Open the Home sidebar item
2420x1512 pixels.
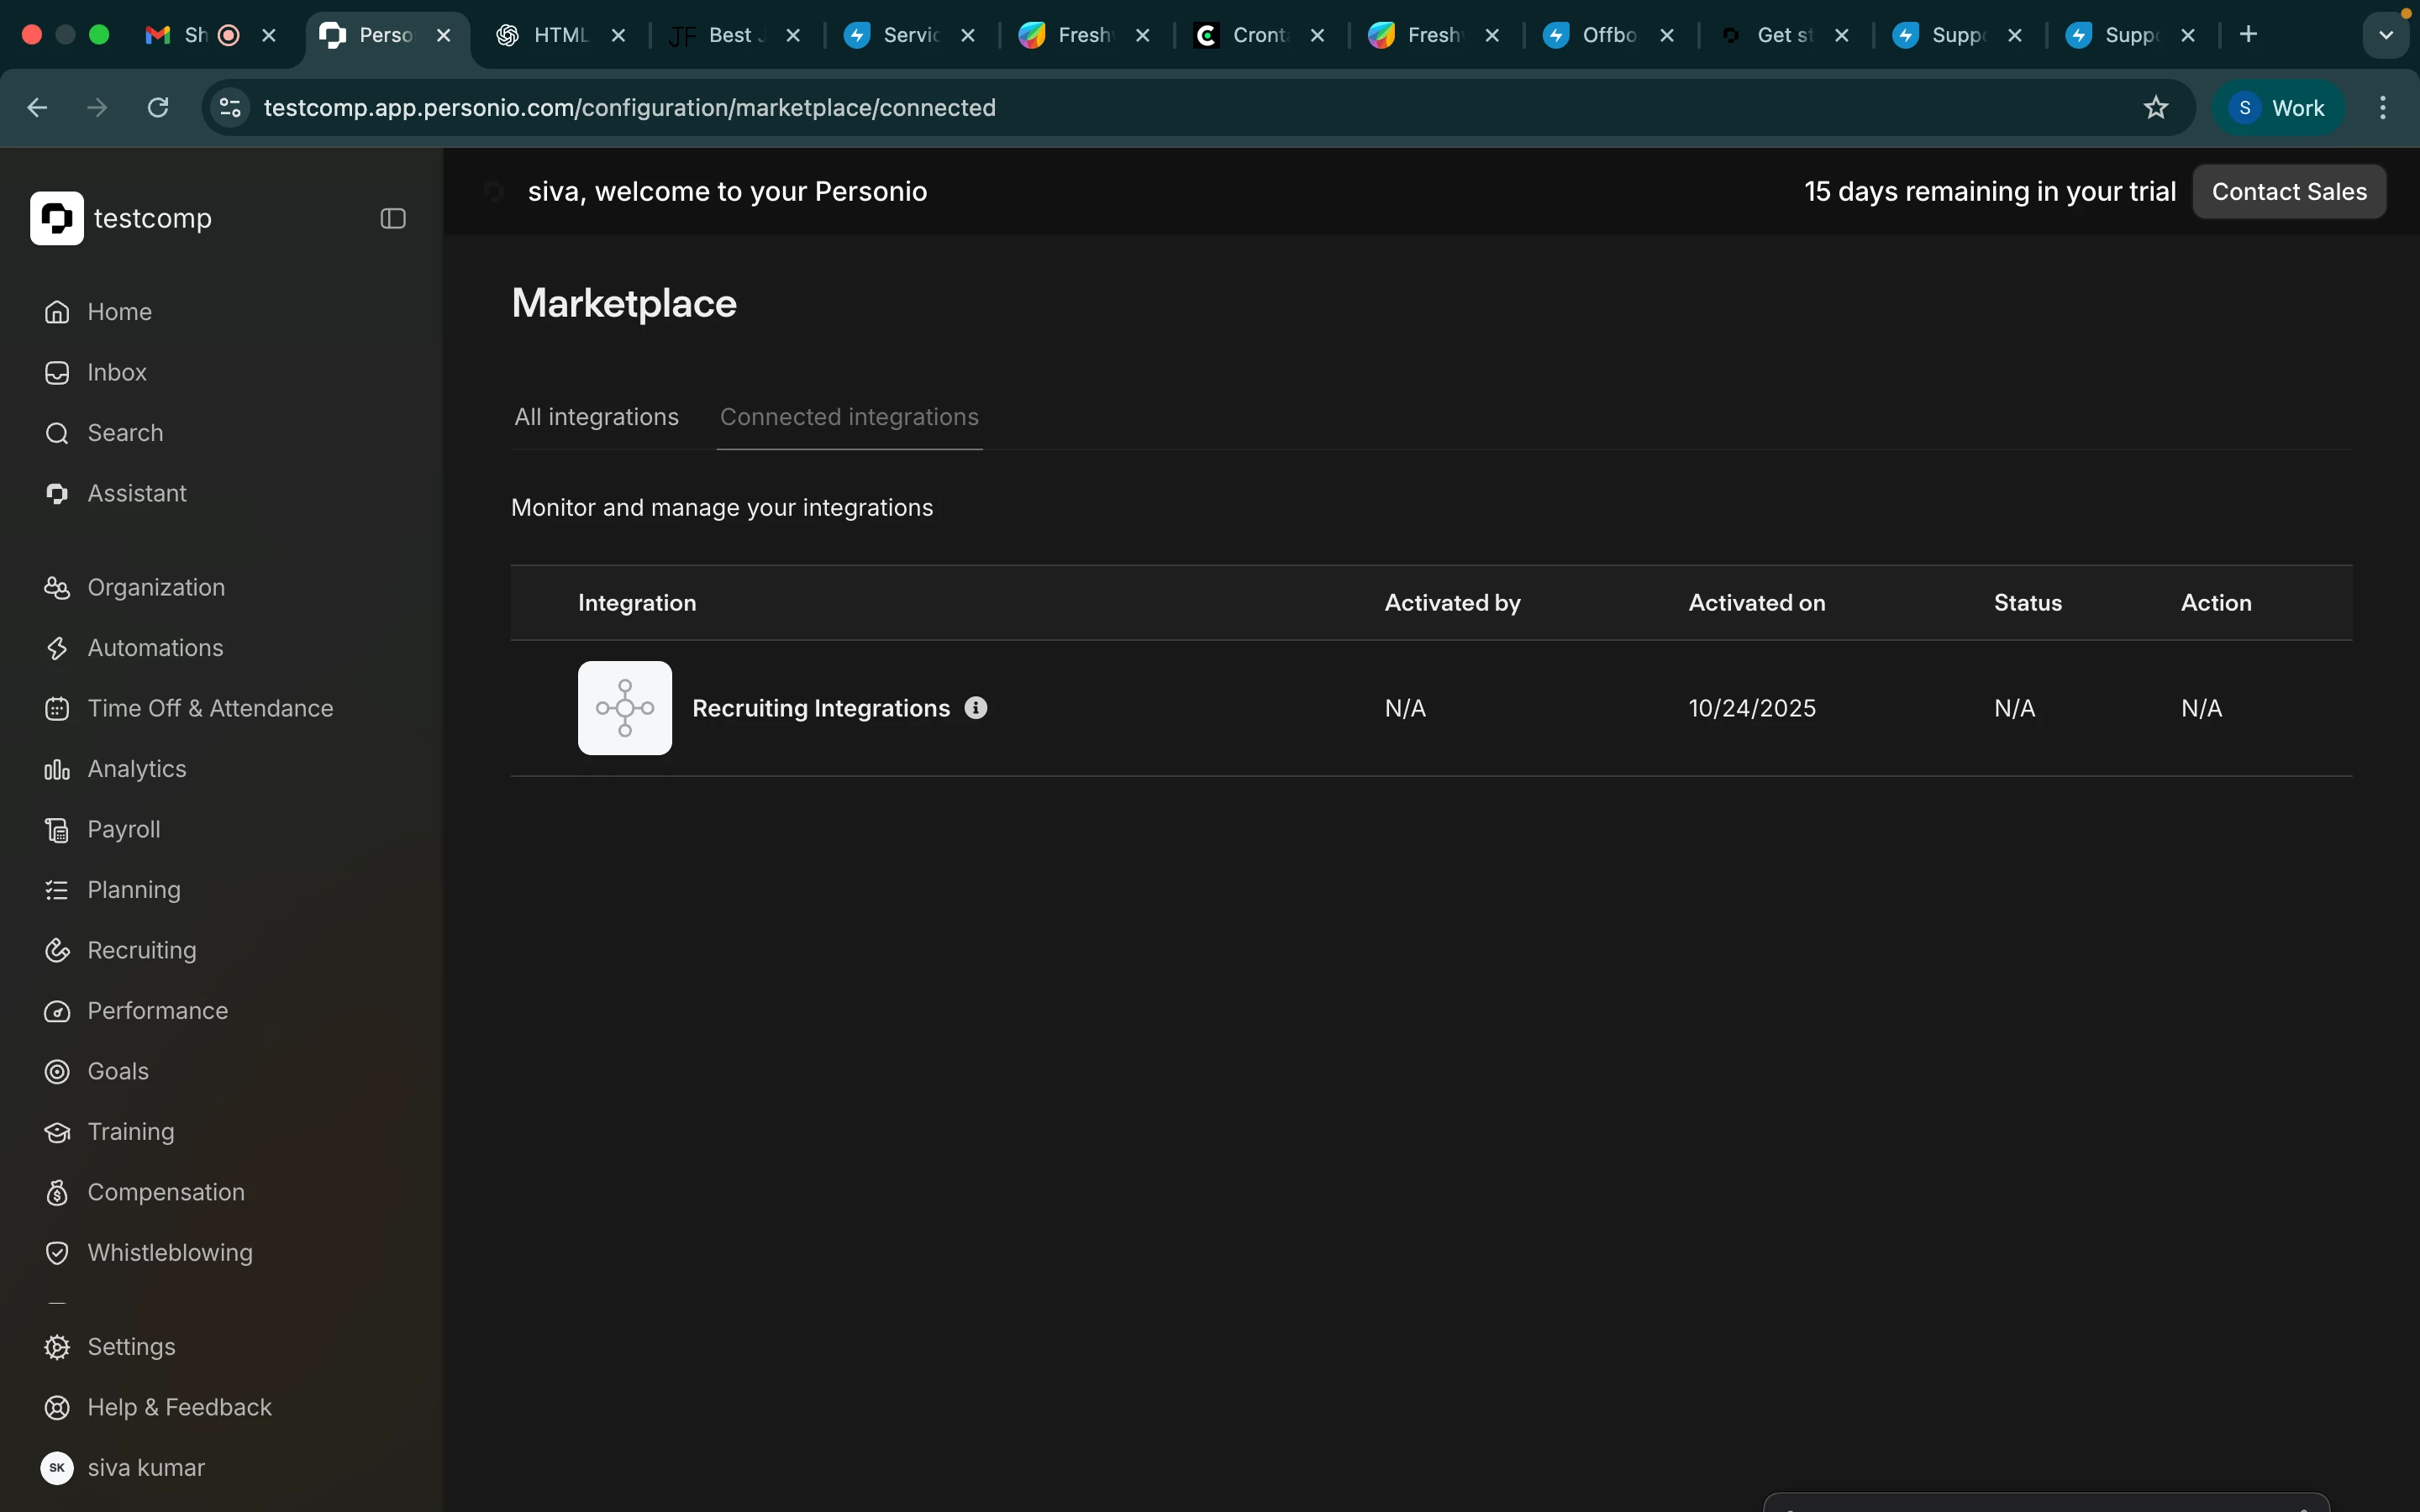119,312
